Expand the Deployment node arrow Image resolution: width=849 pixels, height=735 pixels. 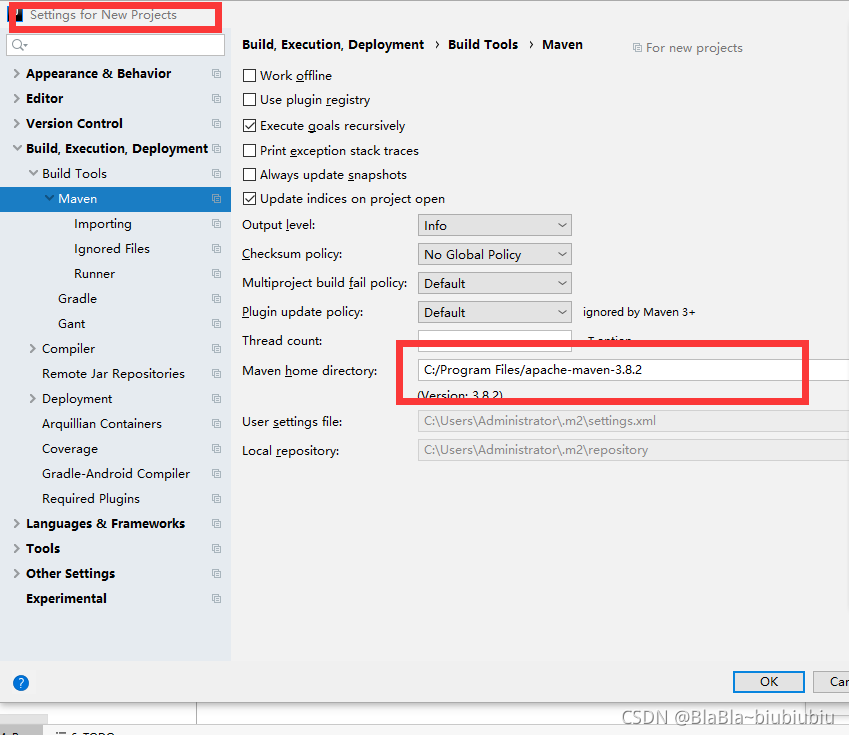click(32, 399)
